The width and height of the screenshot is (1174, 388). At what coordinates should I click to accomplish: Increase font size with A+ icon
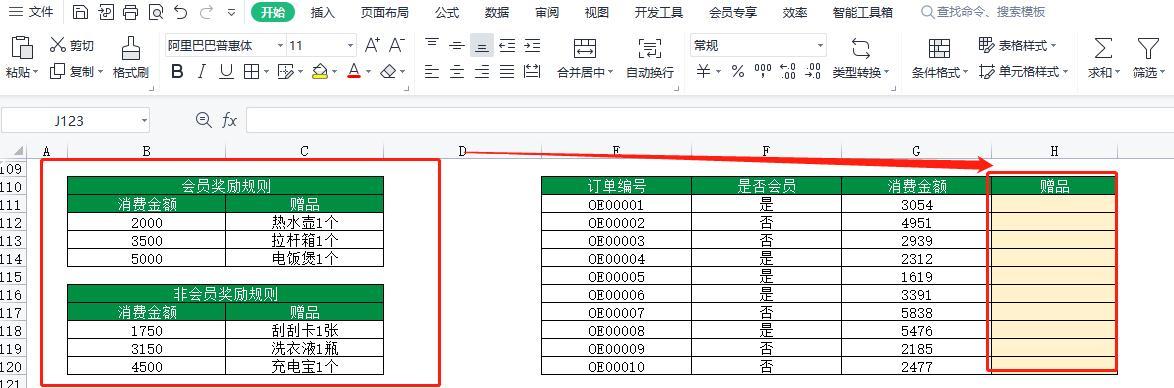[372, 46]
